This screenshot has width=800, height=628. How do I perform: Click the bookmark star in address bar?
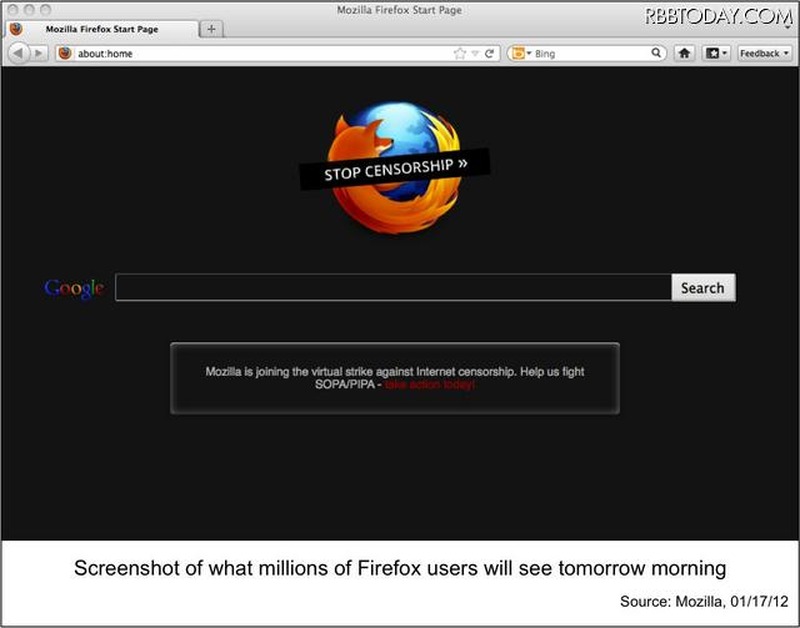click(x=460, y=53)
